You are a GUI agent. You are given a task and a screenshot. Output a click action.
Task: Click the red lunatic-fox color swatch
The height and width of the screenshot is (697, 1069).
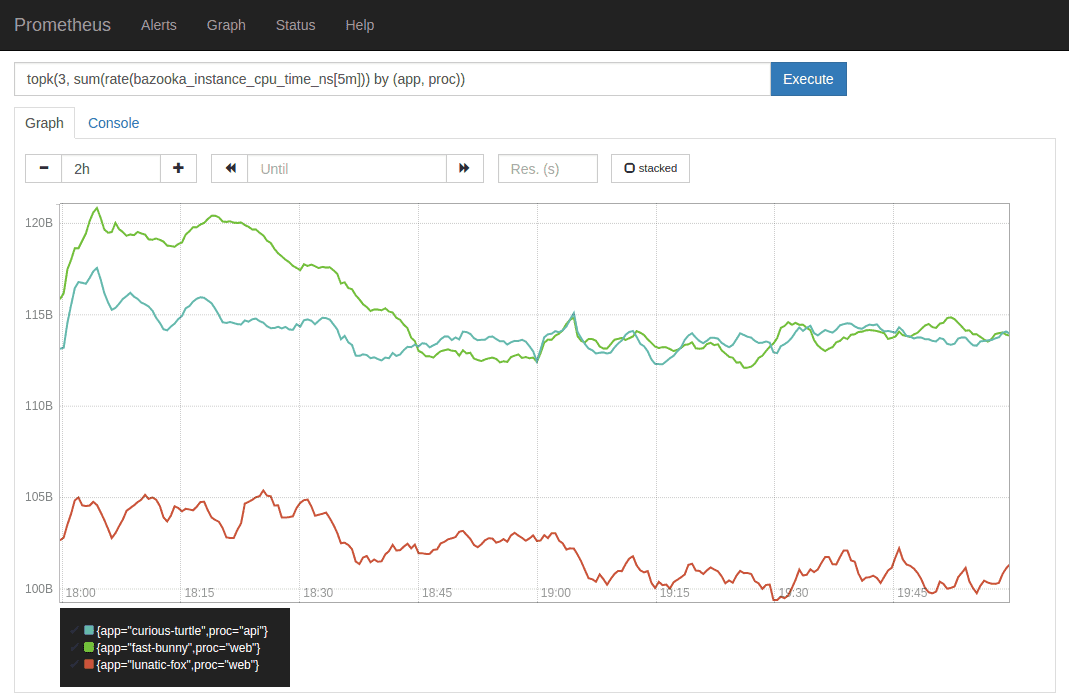click(89, 665)
